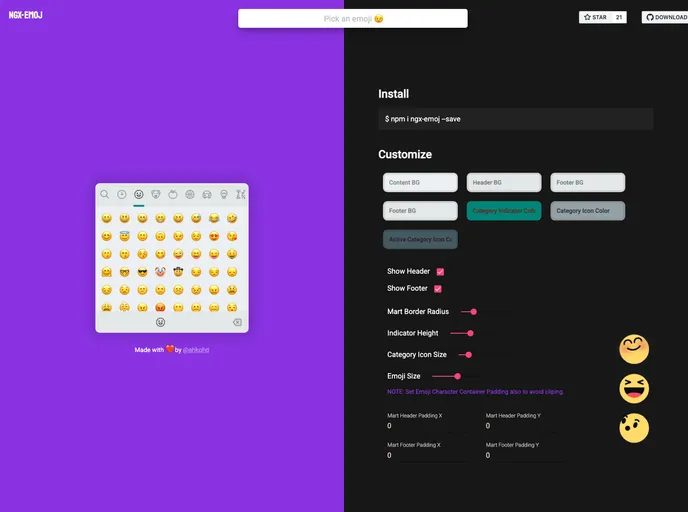Image resolution: width=688 pixels, height=512 pixels.
Task: Open the Category Indicator Color swatch
Action: [x=504, y=211]
